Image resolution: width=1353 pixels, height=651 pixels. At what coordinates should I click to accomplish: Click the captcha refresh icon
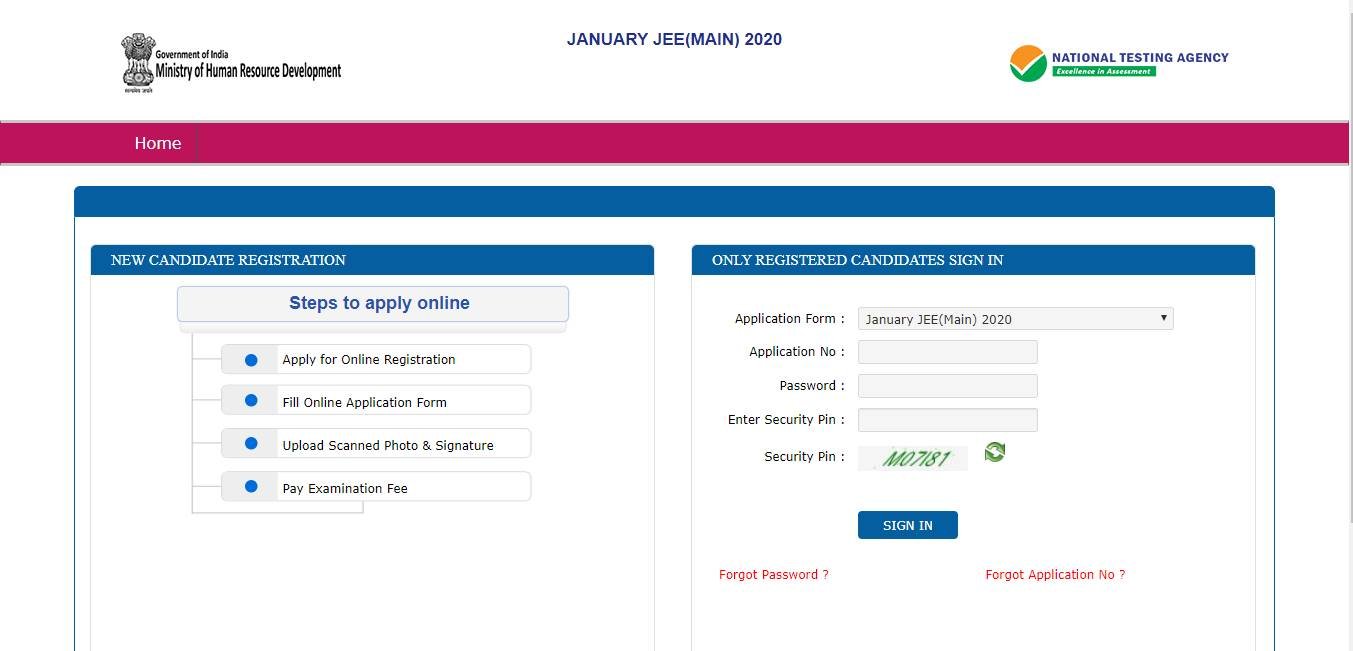point(994,453)
